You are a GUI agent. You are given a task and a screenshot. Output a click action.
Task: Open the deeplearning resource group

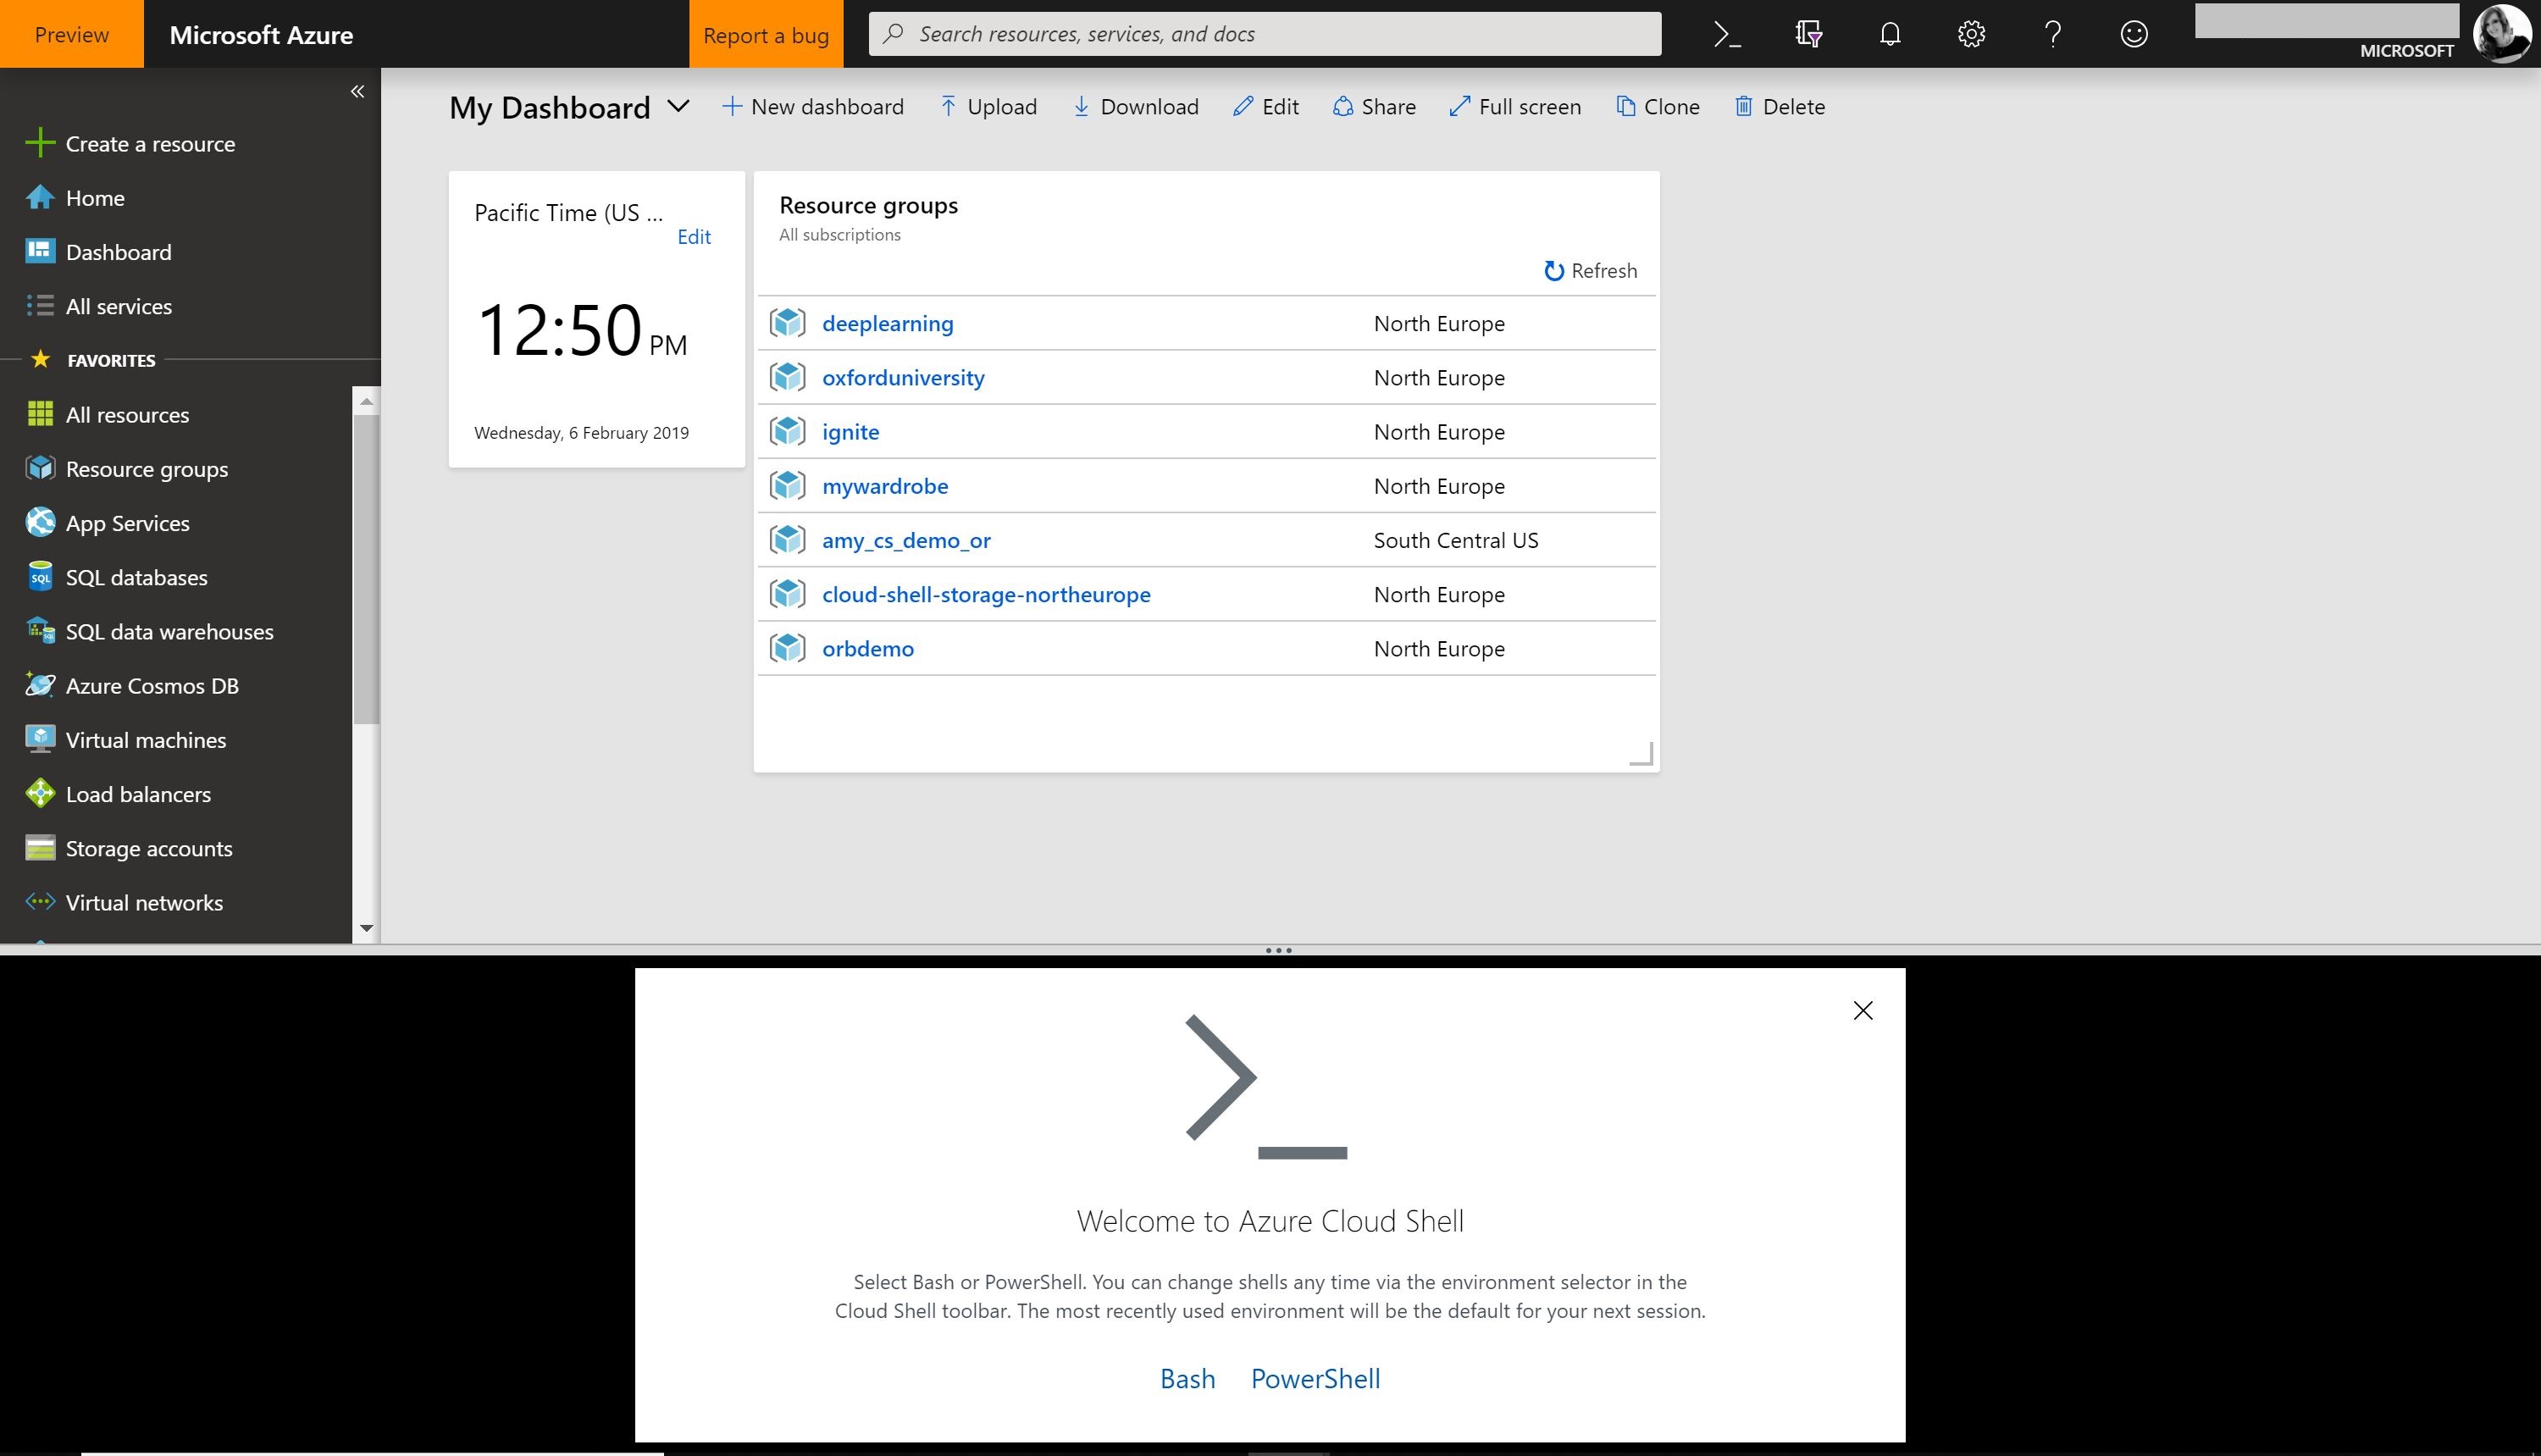[888, 323]
